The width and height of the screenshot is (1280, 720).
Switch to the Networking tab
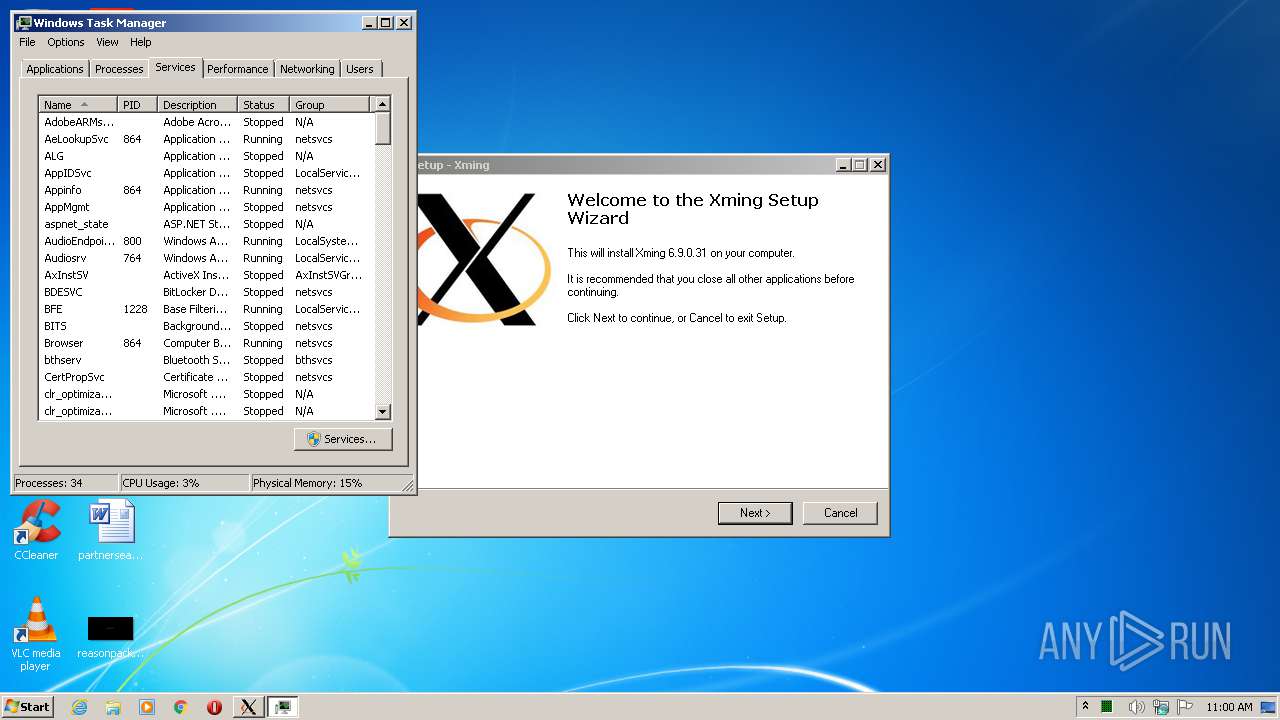tap(307, 69)
